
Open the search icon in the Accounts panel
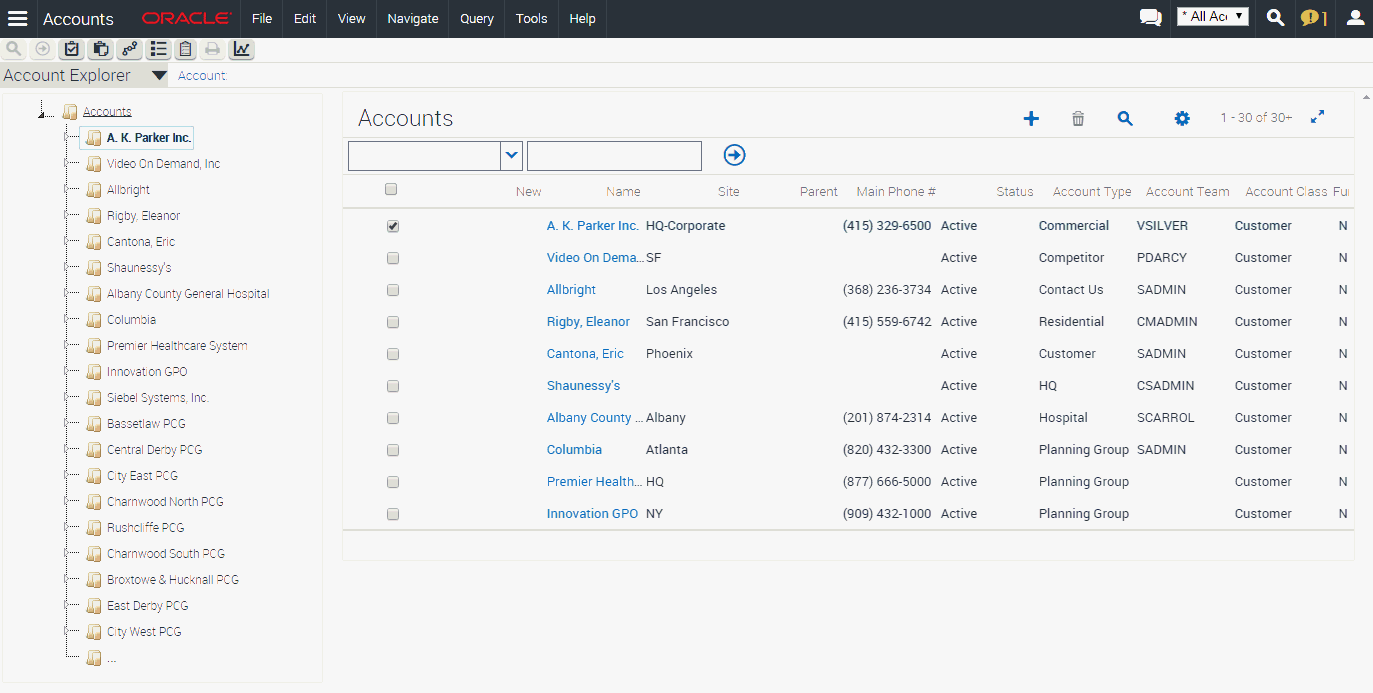pos(1125,118)
